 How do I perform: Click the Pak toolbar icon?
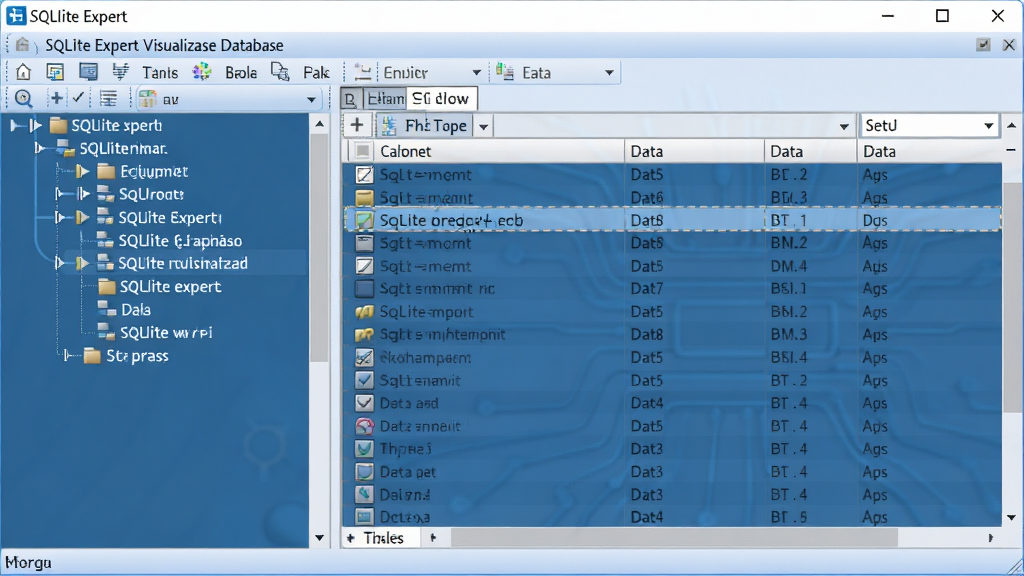280,72
